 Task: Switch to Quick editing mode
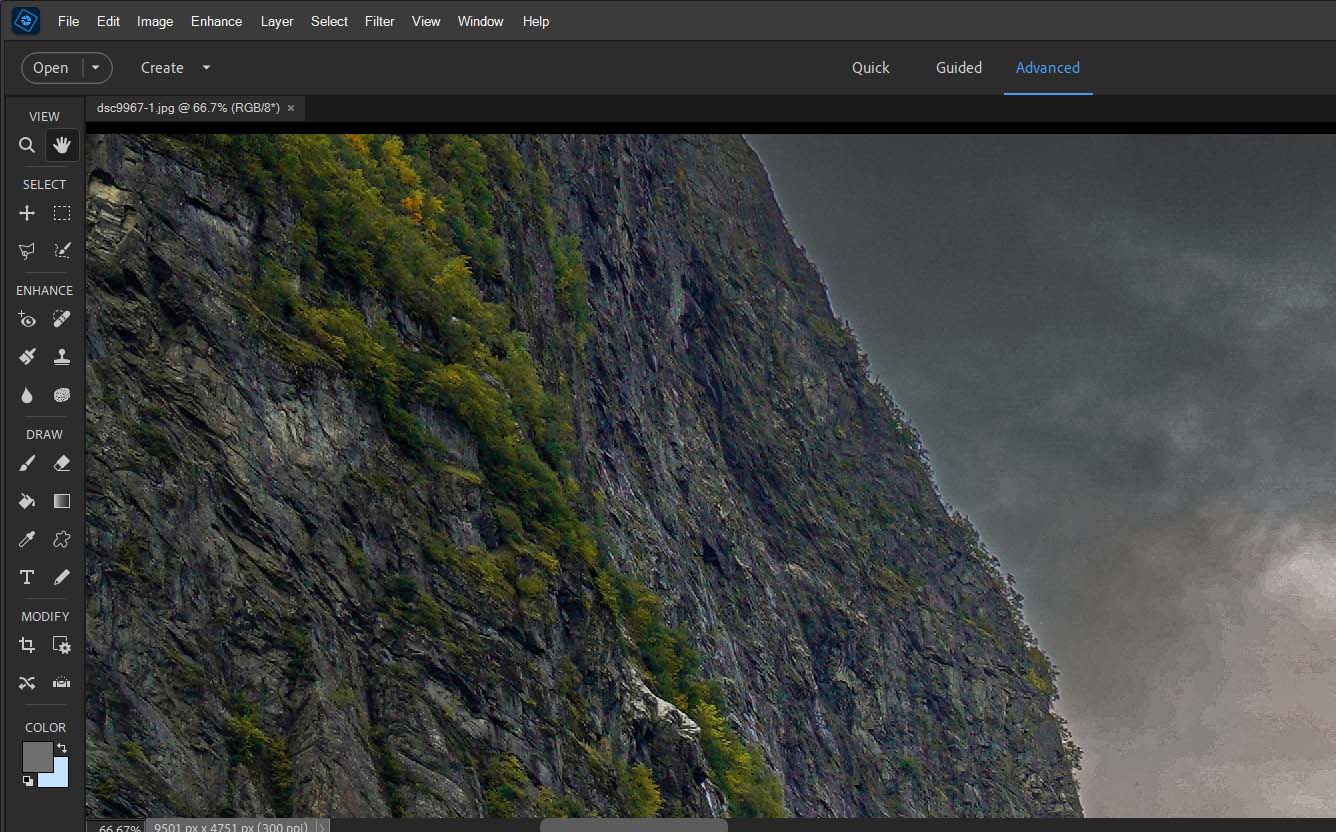point(870,68)
